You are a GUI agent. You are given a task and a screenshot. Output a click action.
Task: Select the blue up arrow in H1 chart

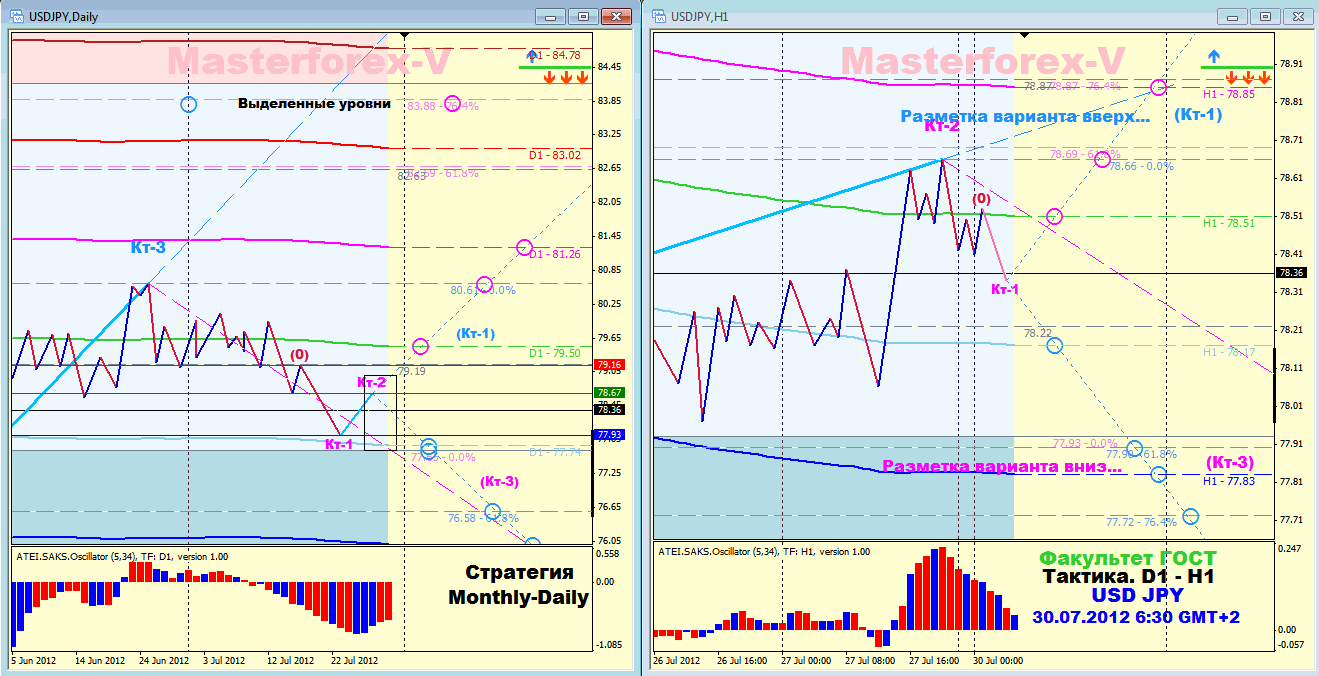click(x=1212, y=57)
